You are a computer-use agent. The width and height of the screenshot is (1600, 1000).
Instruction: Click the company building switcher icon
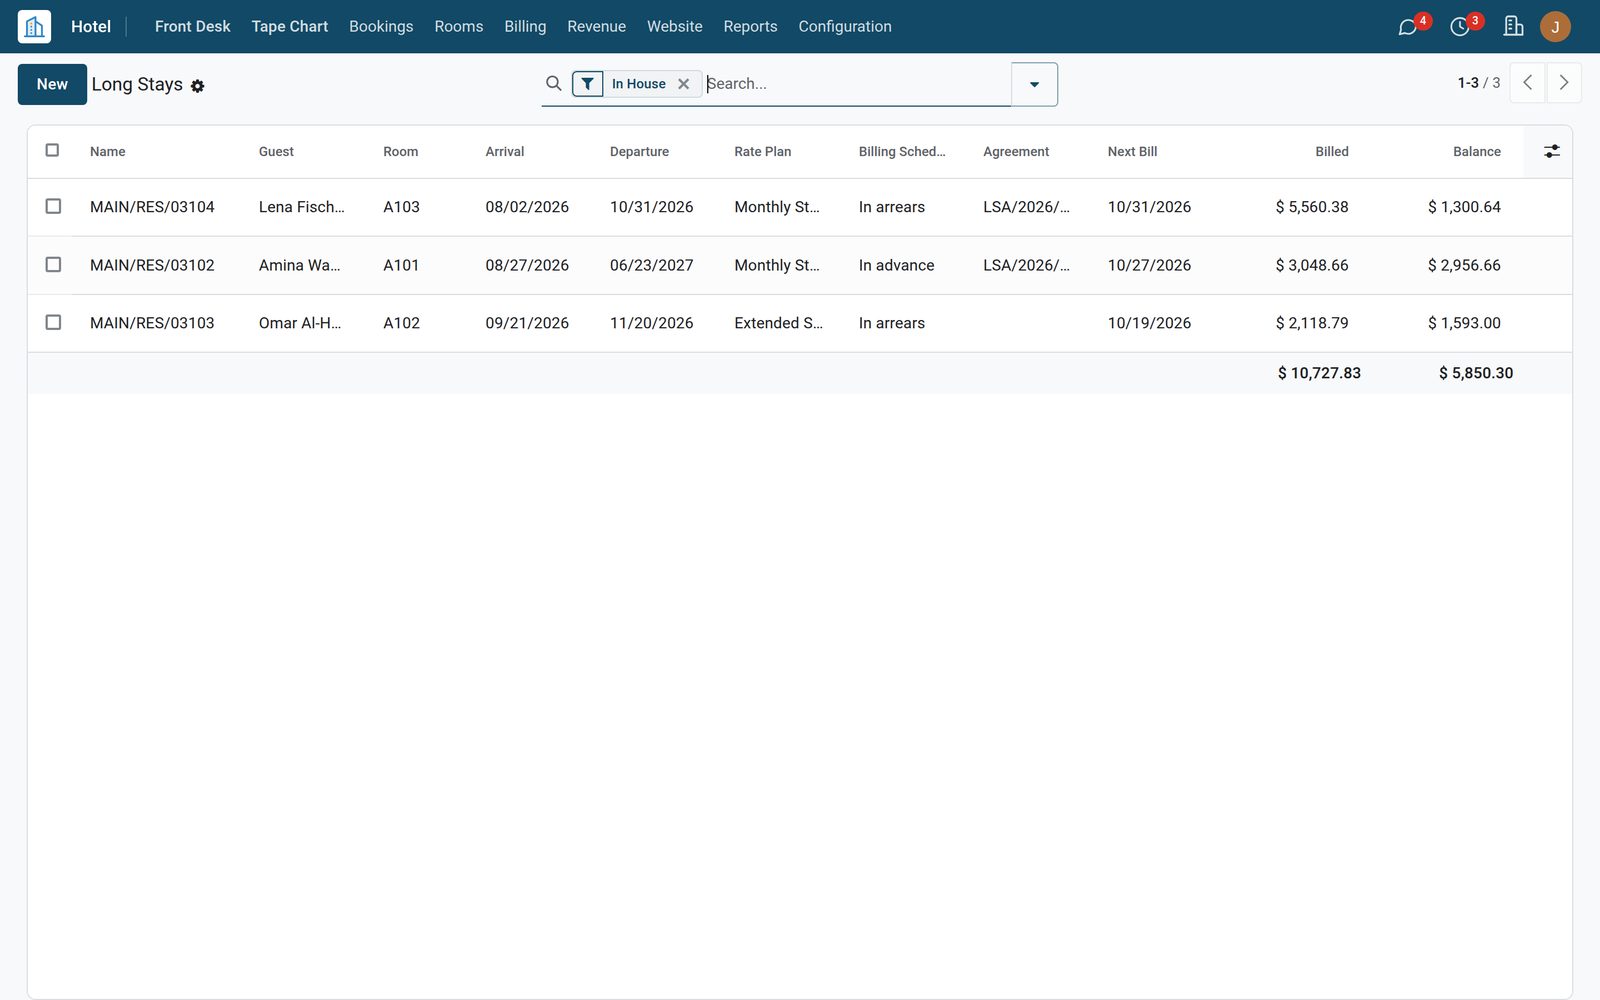1513,26
